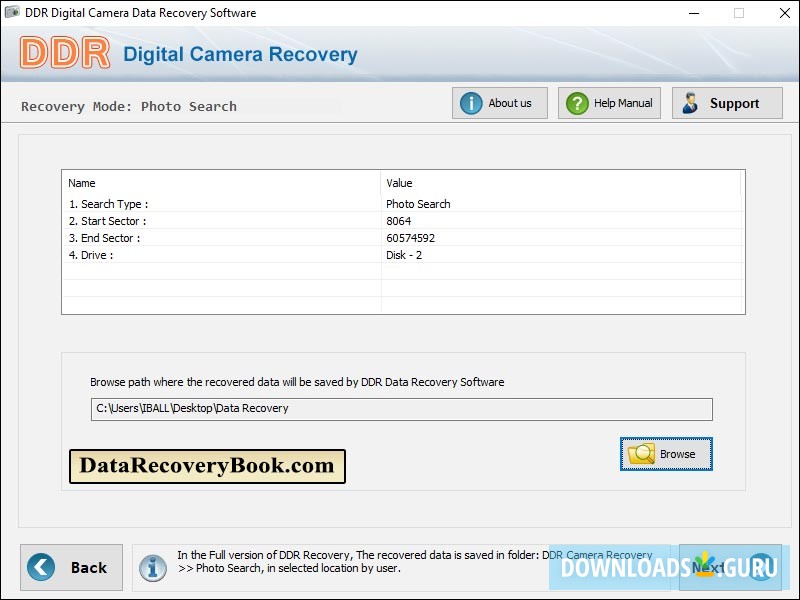Click the blue back arrow icon

pyautogui.click(x=41, y=567)
